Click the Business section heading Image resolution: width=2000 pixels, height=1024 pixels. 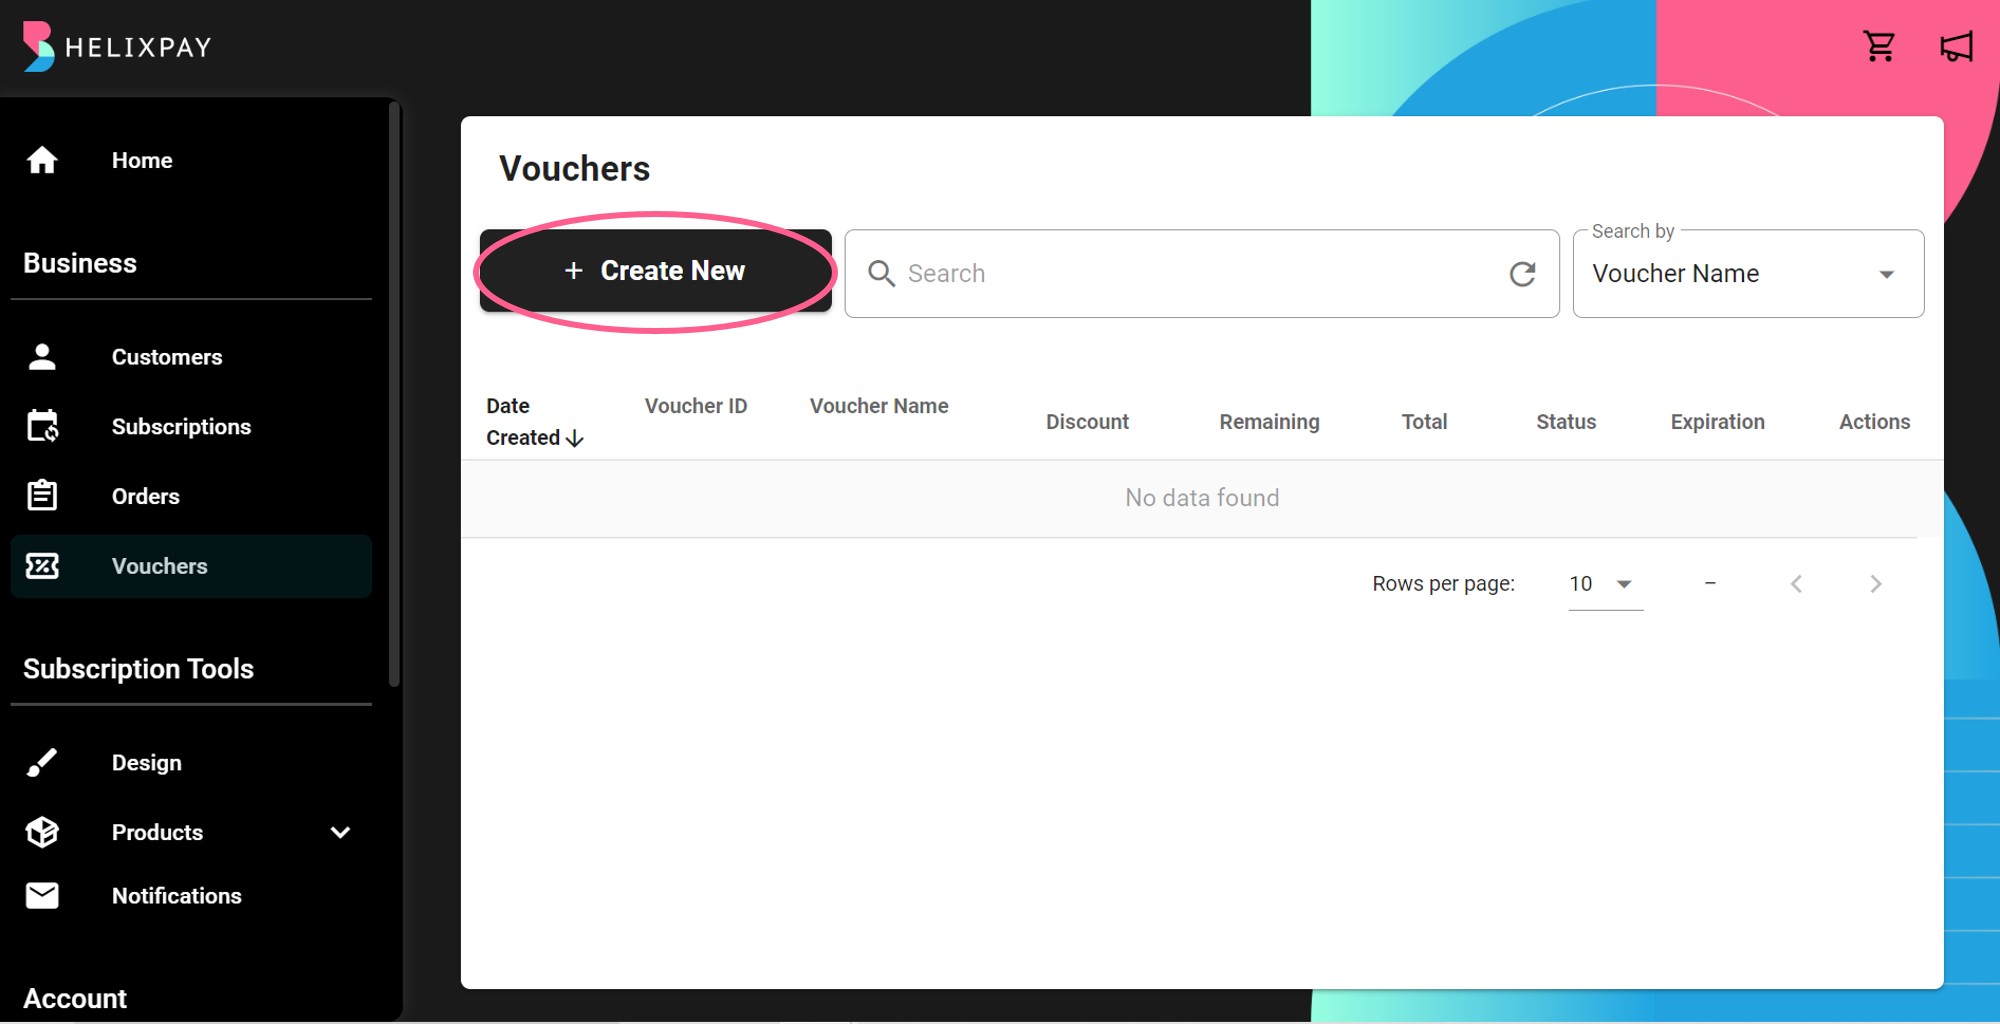coord(80,263)
